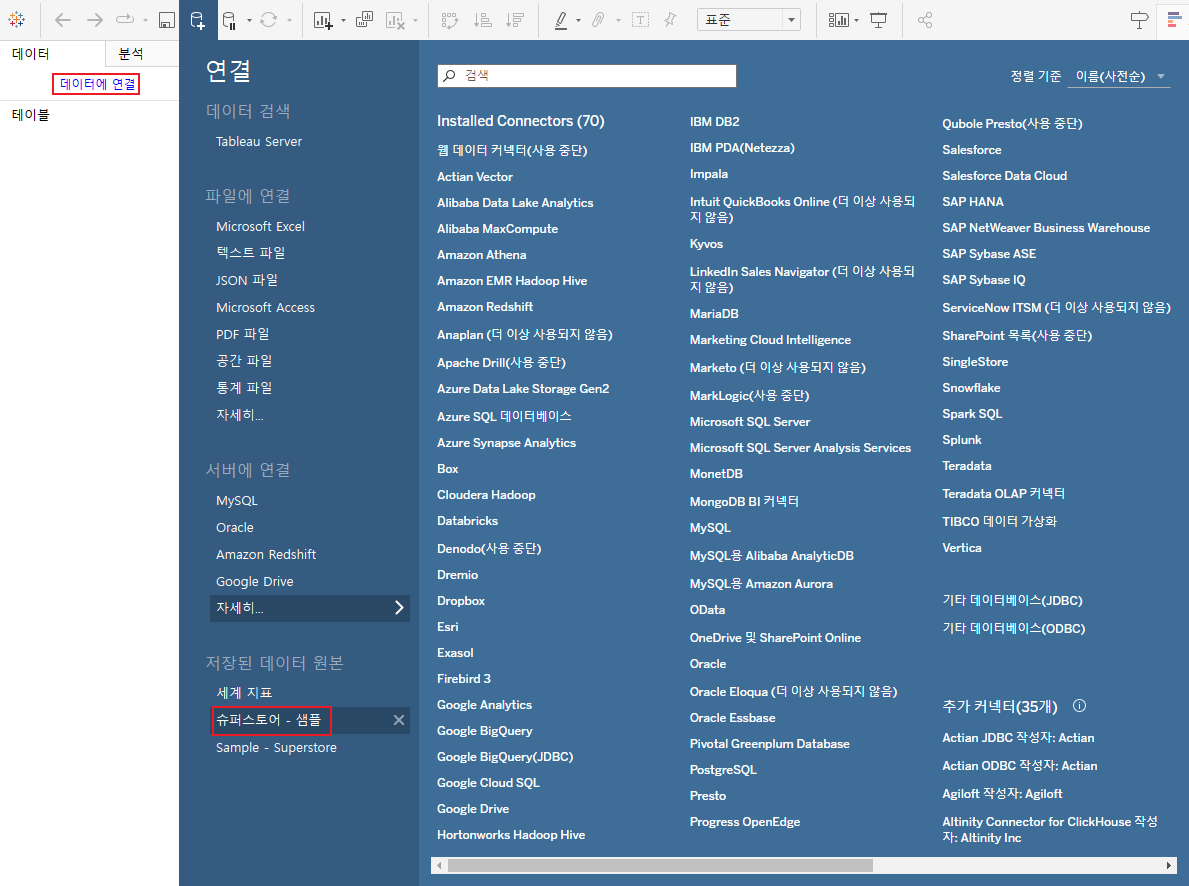Click the Tableau logo start page icon
The width and height of the screenshot is (1189, 886).
[x=17, y=20]
